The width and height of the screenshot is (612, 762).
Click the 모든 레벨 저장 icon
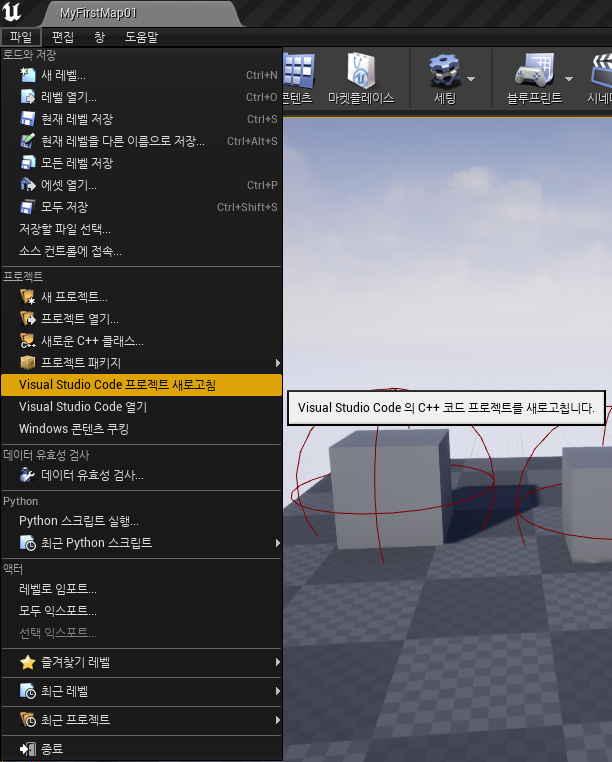28,162
